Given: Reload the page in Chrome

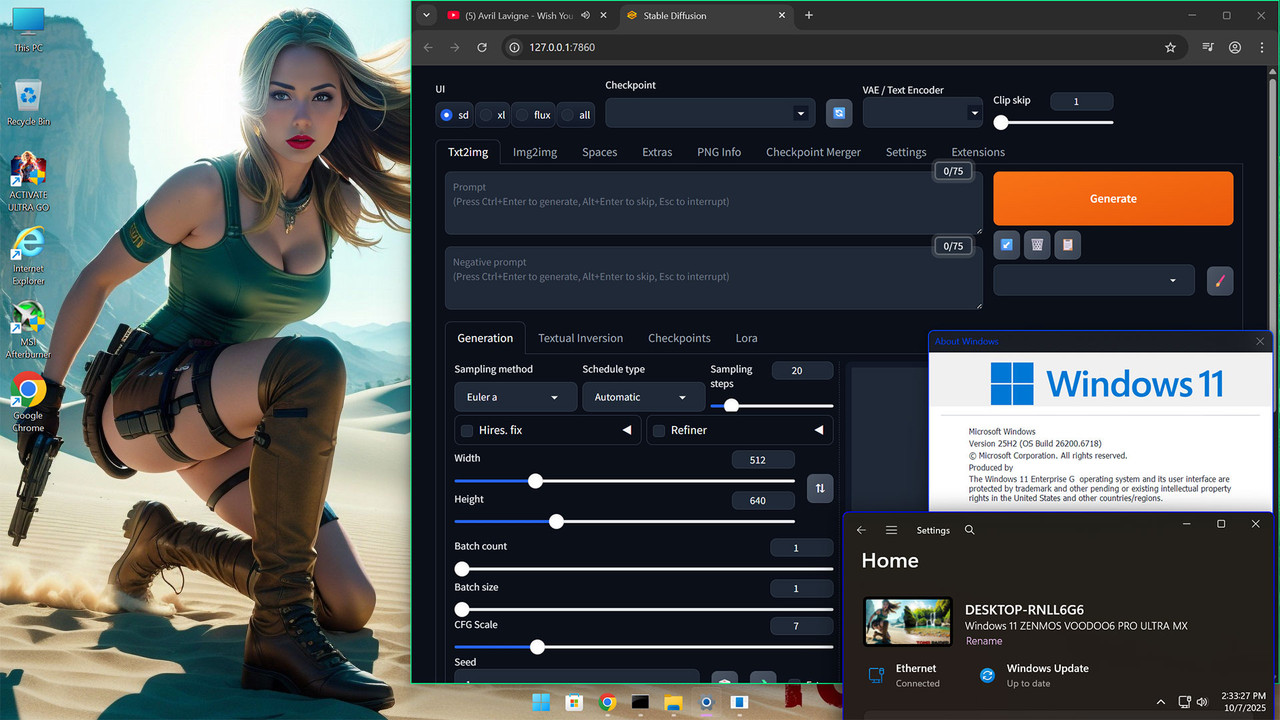Looking at the screenshot, I should click(x=482, y=47).
